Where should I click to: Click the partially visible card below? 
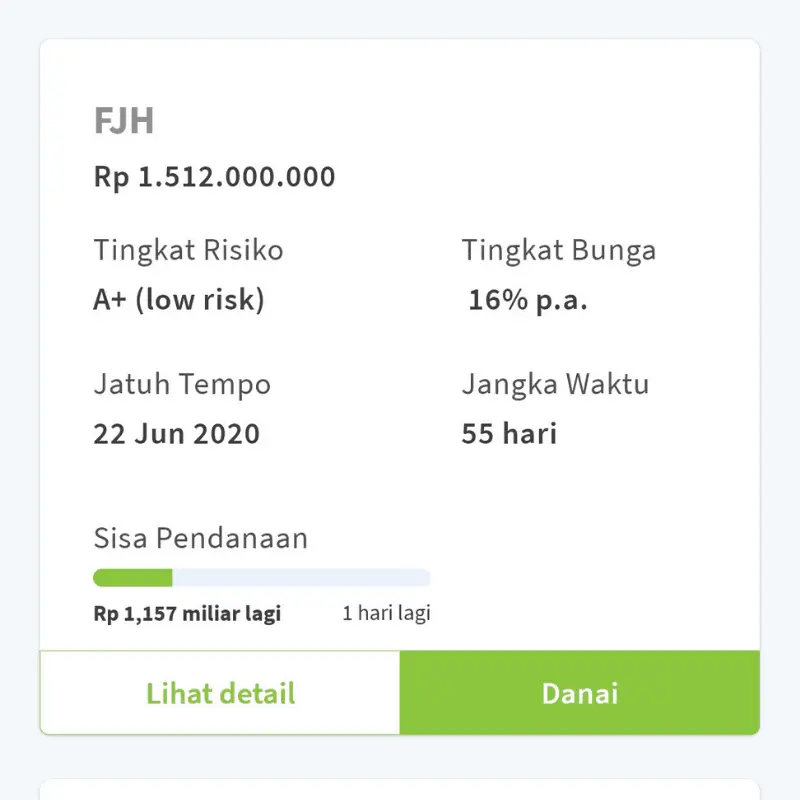coord(400,788)
